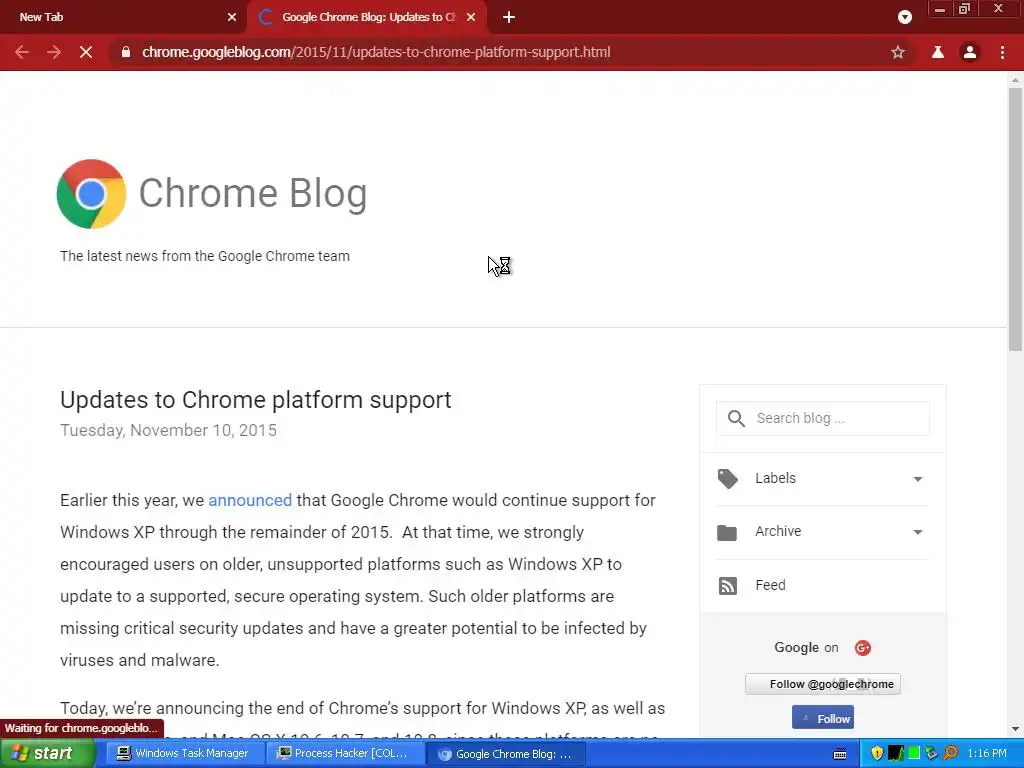Open the profile avatar menu
Image resolution: width=1024 pixels, height=768 pixels.
970,52
